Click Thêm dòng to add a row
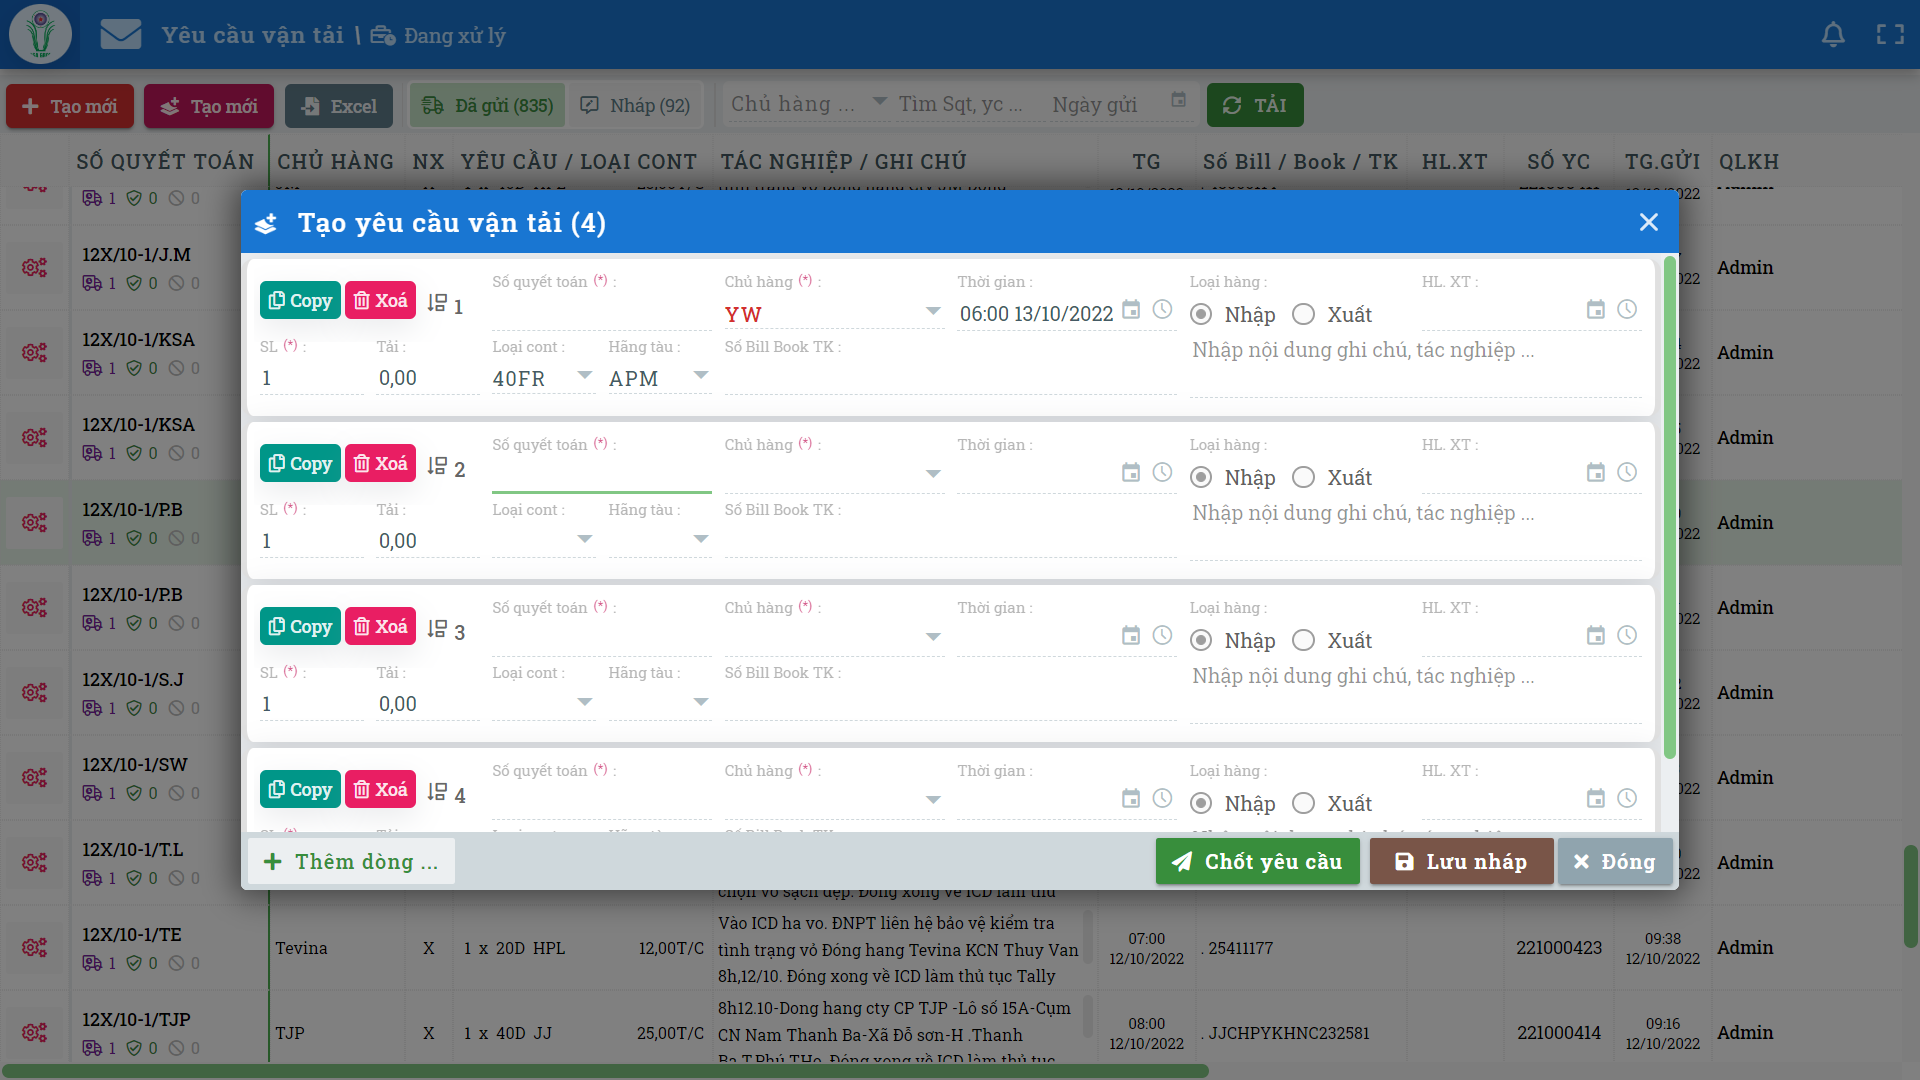This screenshot has height=1080, width=1920. coord(351,862)
